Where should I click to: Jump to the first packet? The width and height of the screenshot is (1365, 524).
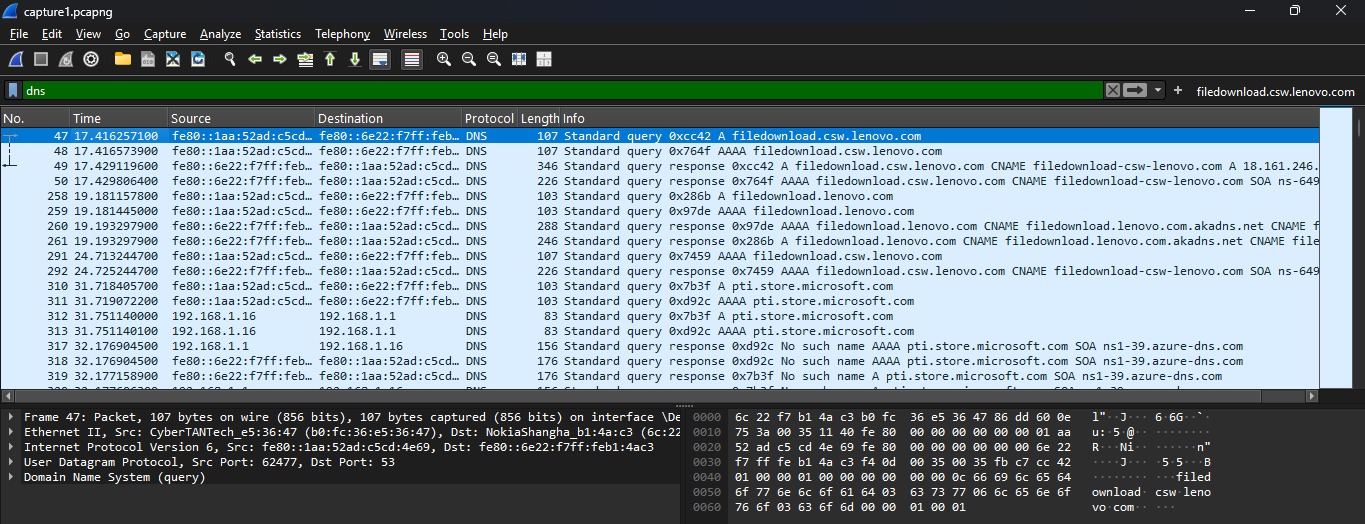(330, 60)
